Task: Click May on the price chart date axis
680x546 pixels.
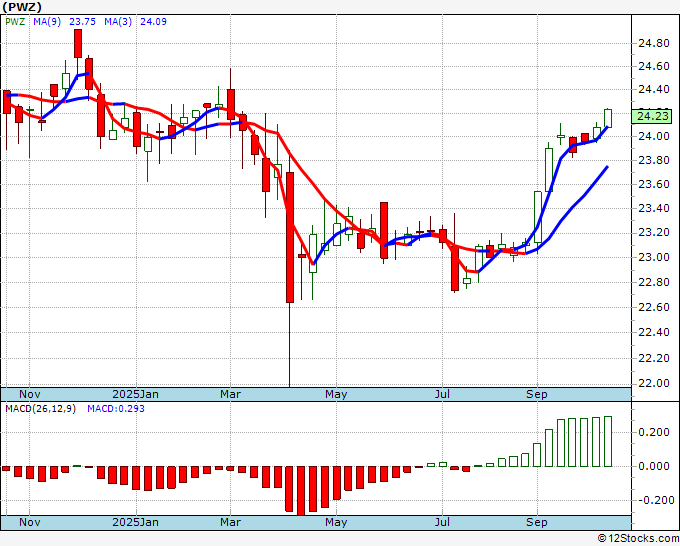Action: pos(336,394)
